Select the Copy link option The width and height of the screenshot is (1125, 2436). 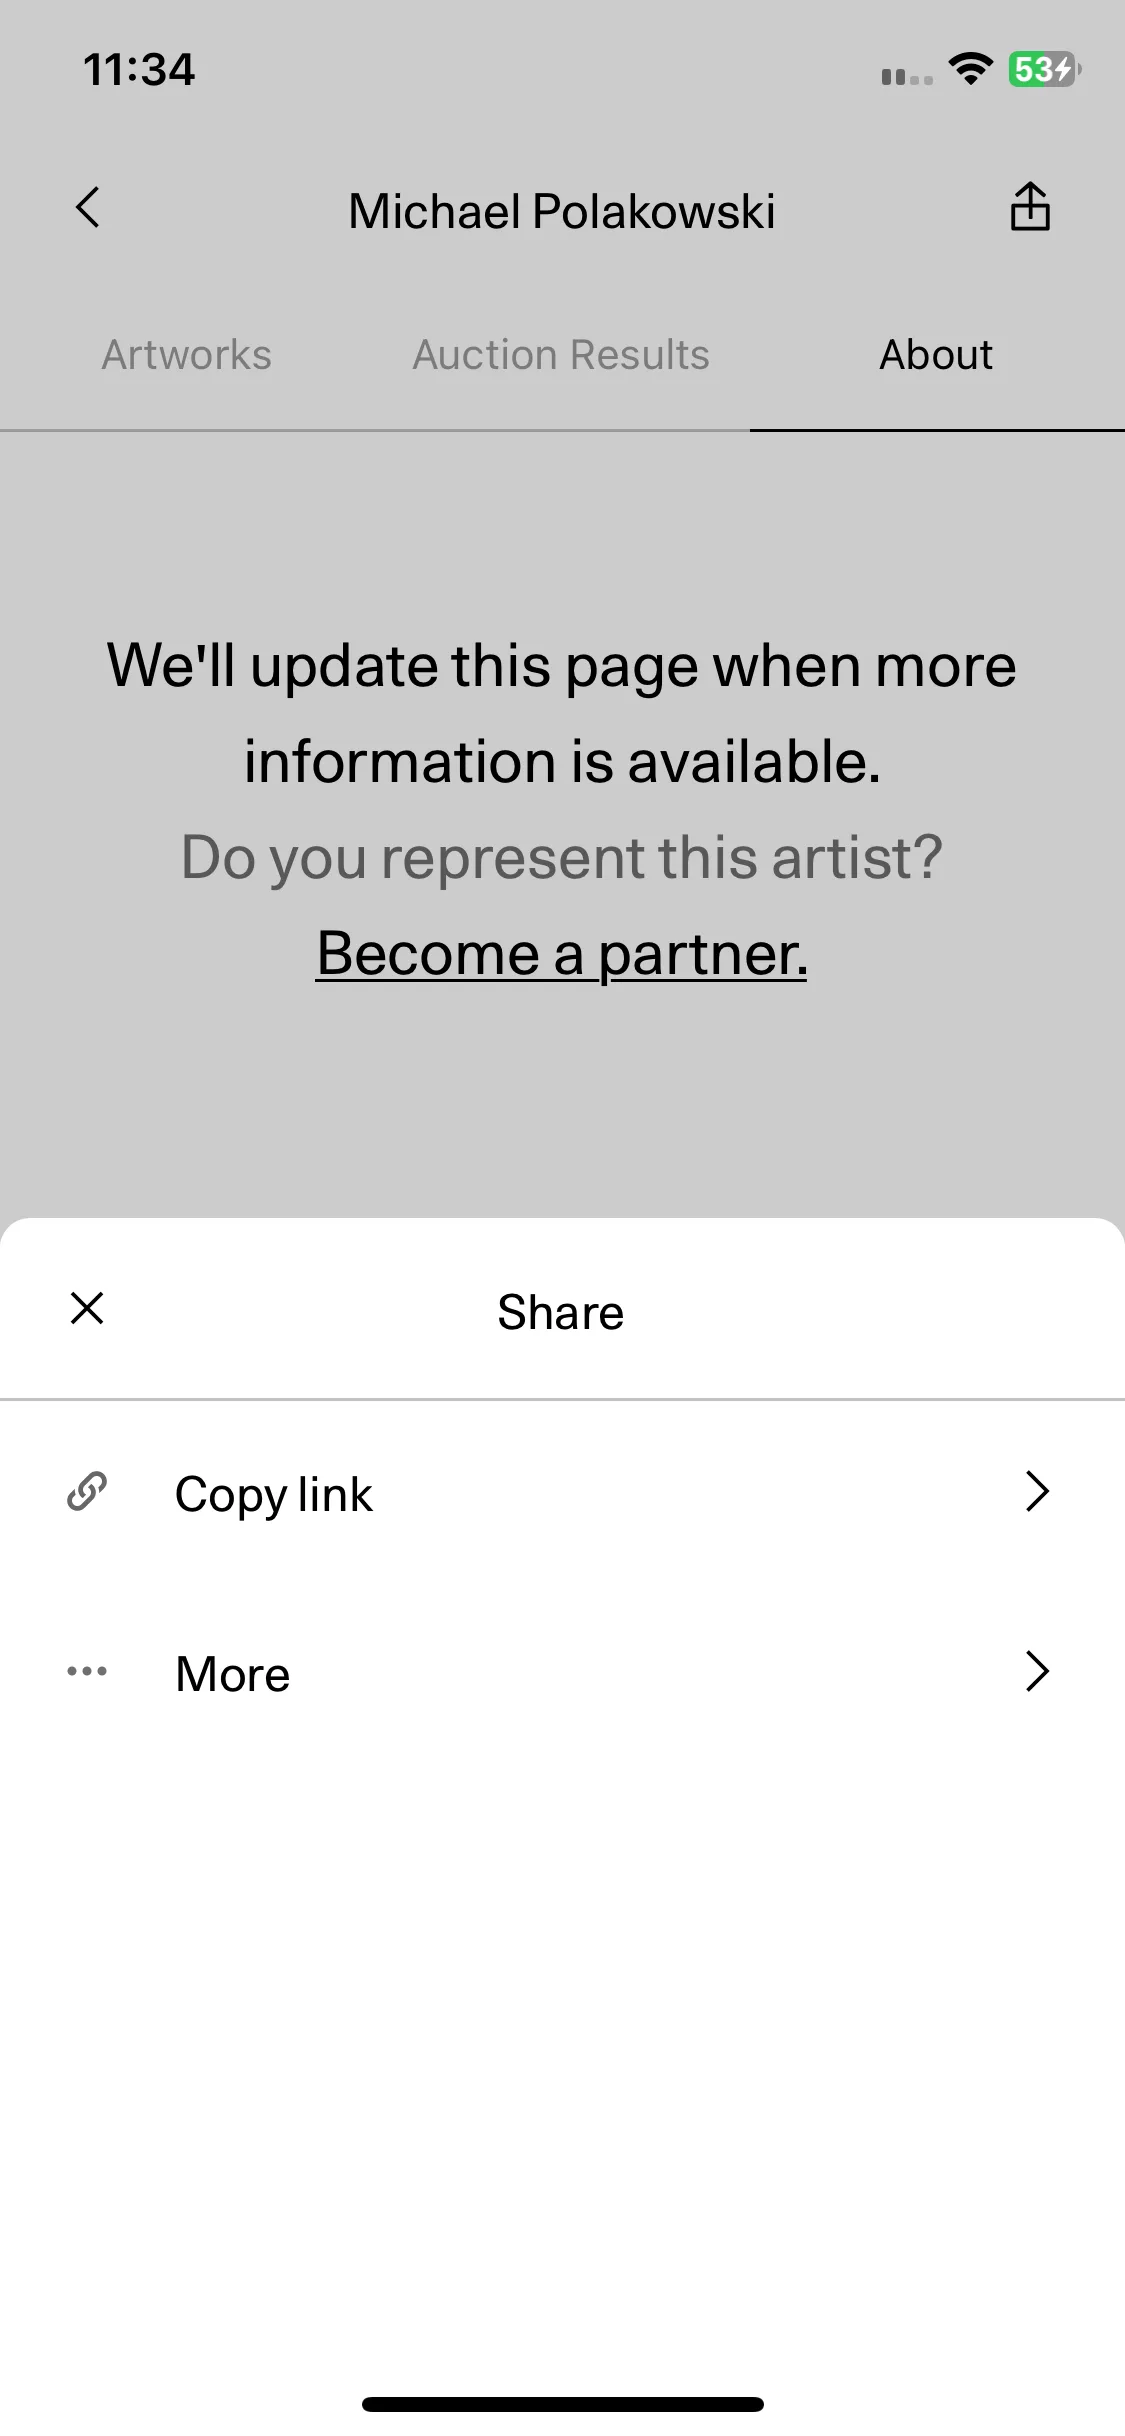click(562, 1492)
